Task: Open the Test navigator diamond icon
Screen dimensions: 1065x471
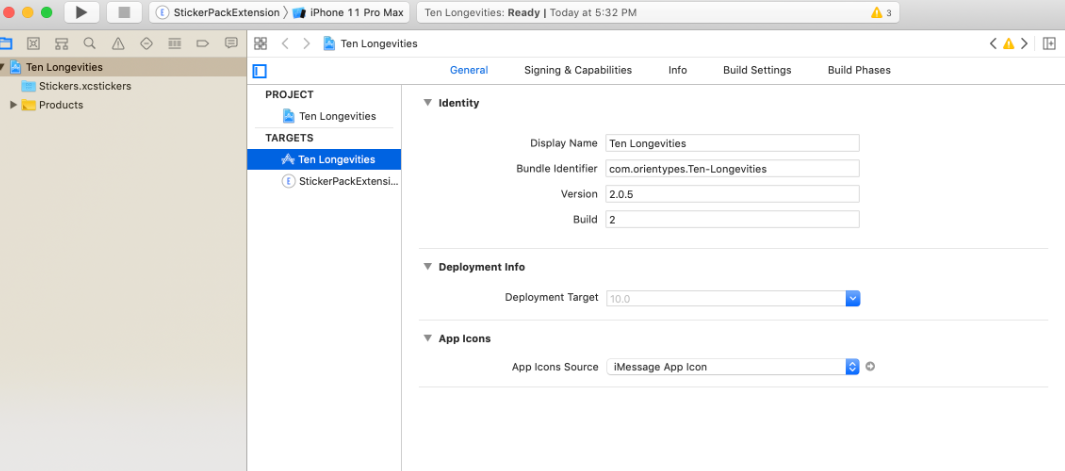Action: coord(146,43)
